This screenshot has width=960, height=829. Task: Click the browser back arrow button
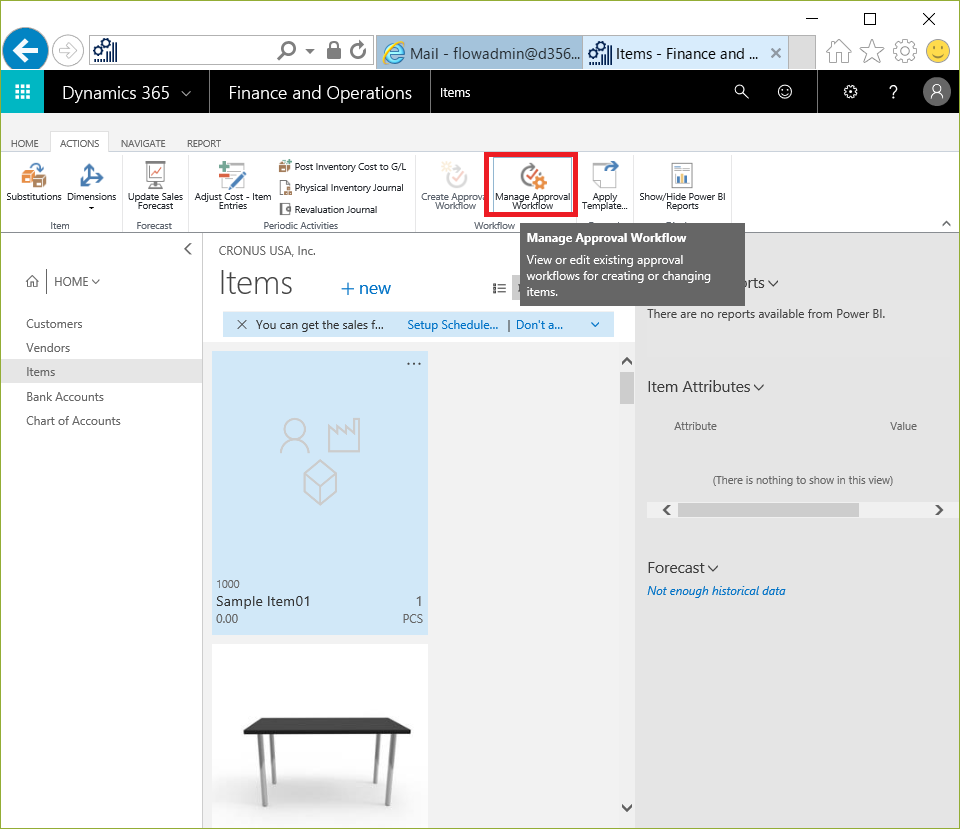[x=25, y=50]
